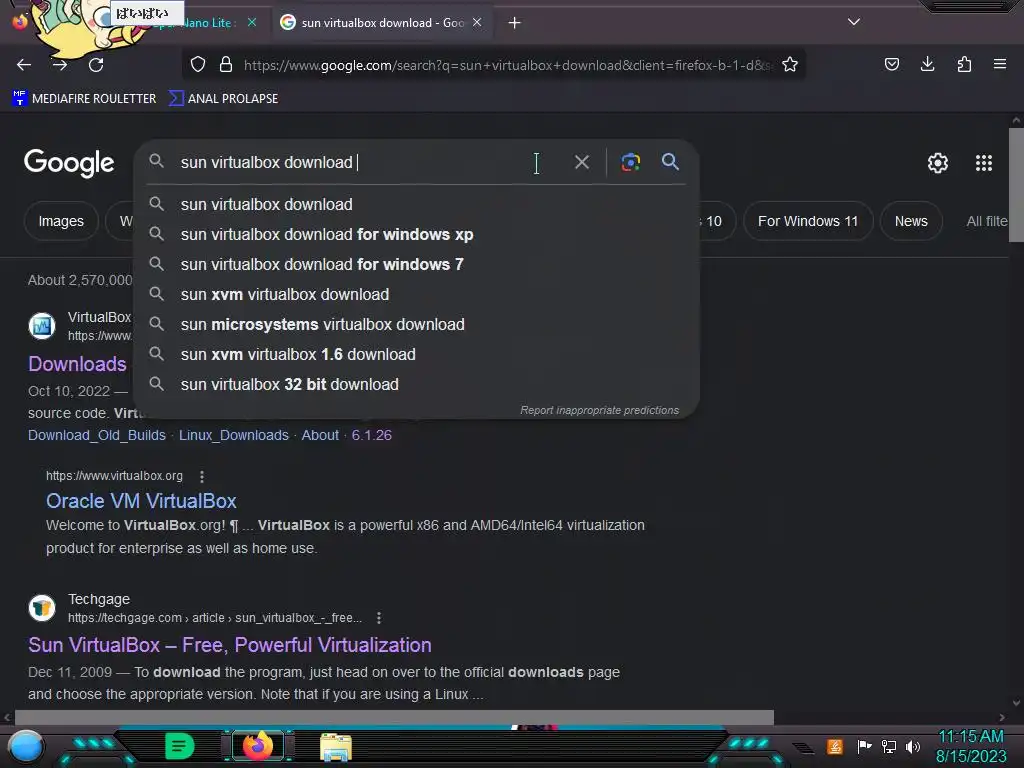Open 'Sun VirtualBox – Free, Powerful Virtualization'
Viewport: 1024px width, 768px height.
click(x=229, y=645)
